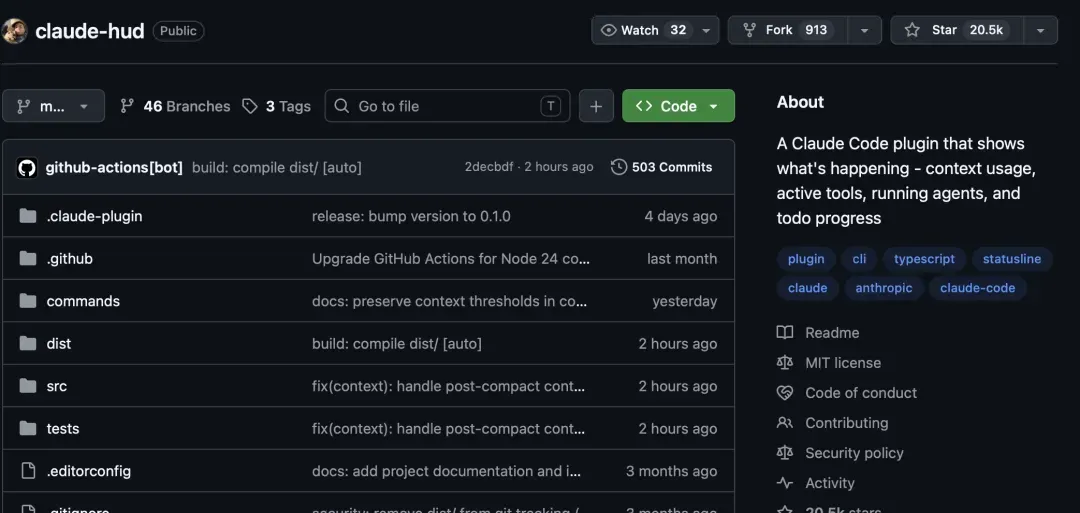The height and width of the screenshot is (513, 1080).
Task: Click the folder icon for .github
Action: (28, 259)
